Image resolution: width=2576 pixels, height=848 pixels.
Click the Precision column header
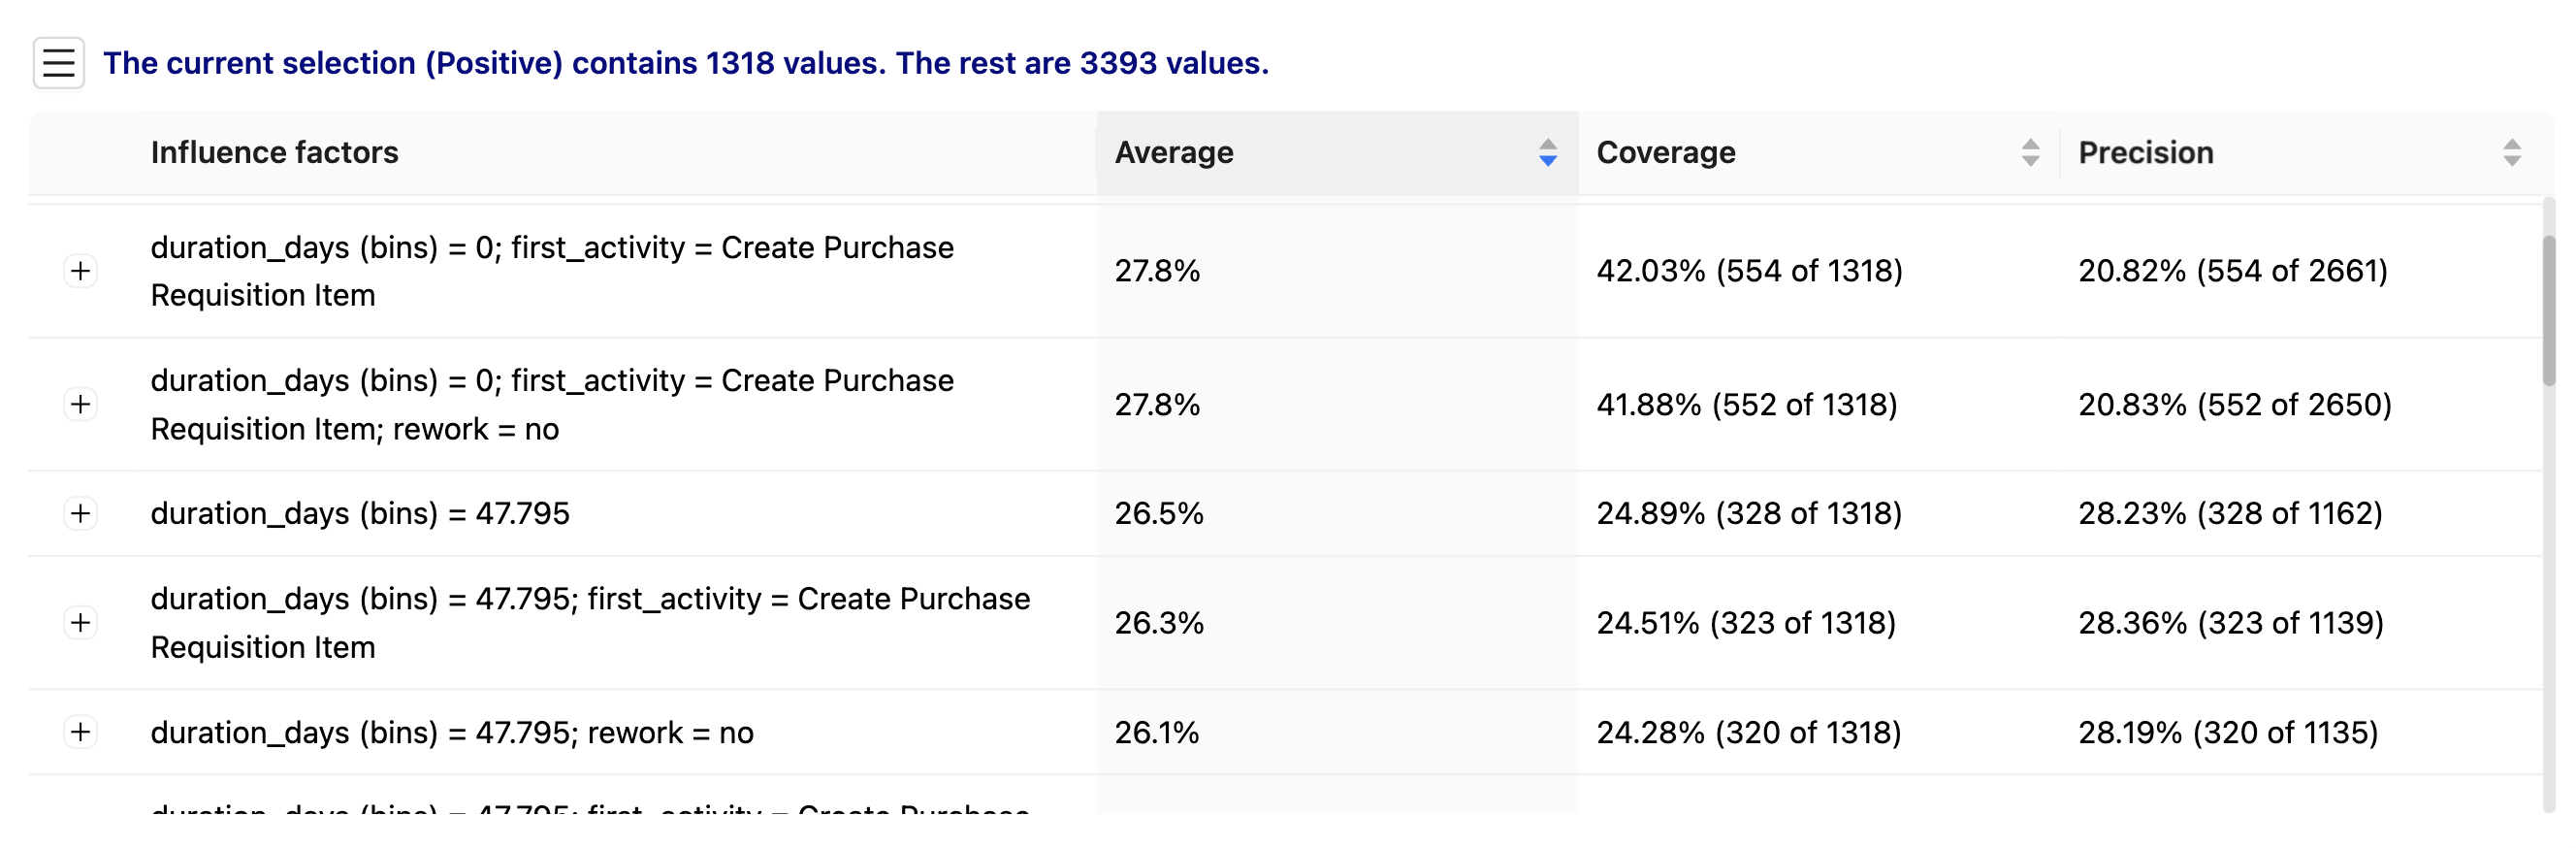pos(2300,153)
